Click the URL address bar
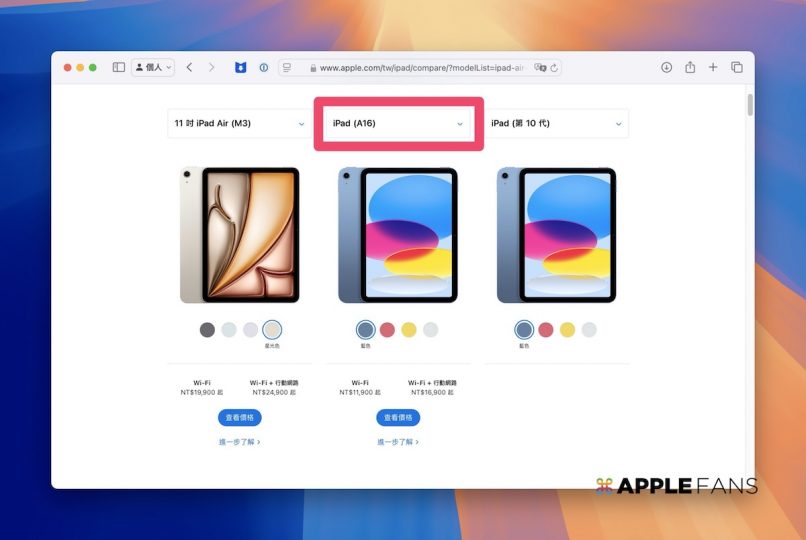The height and width of the screenshot is (540, 806). (x=420, y=67)
